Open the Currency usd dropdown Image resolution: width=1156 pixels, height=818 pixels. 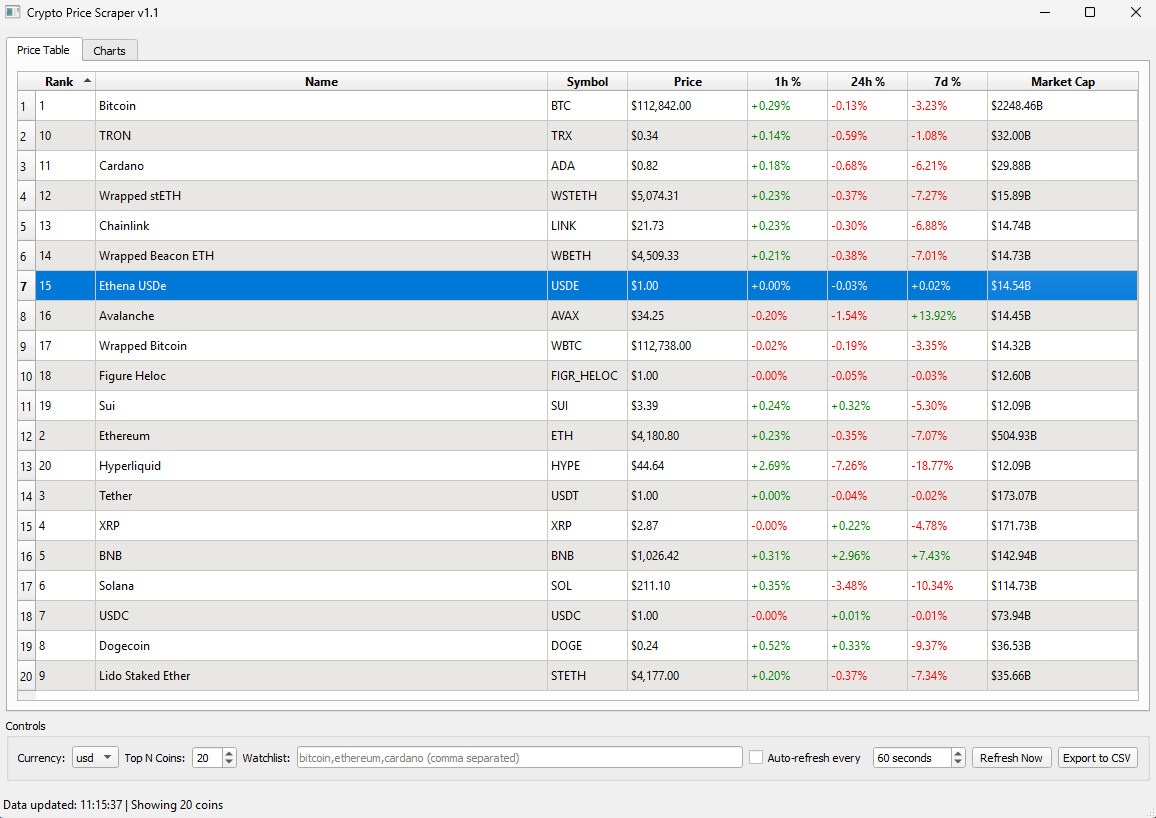[95, 758]
